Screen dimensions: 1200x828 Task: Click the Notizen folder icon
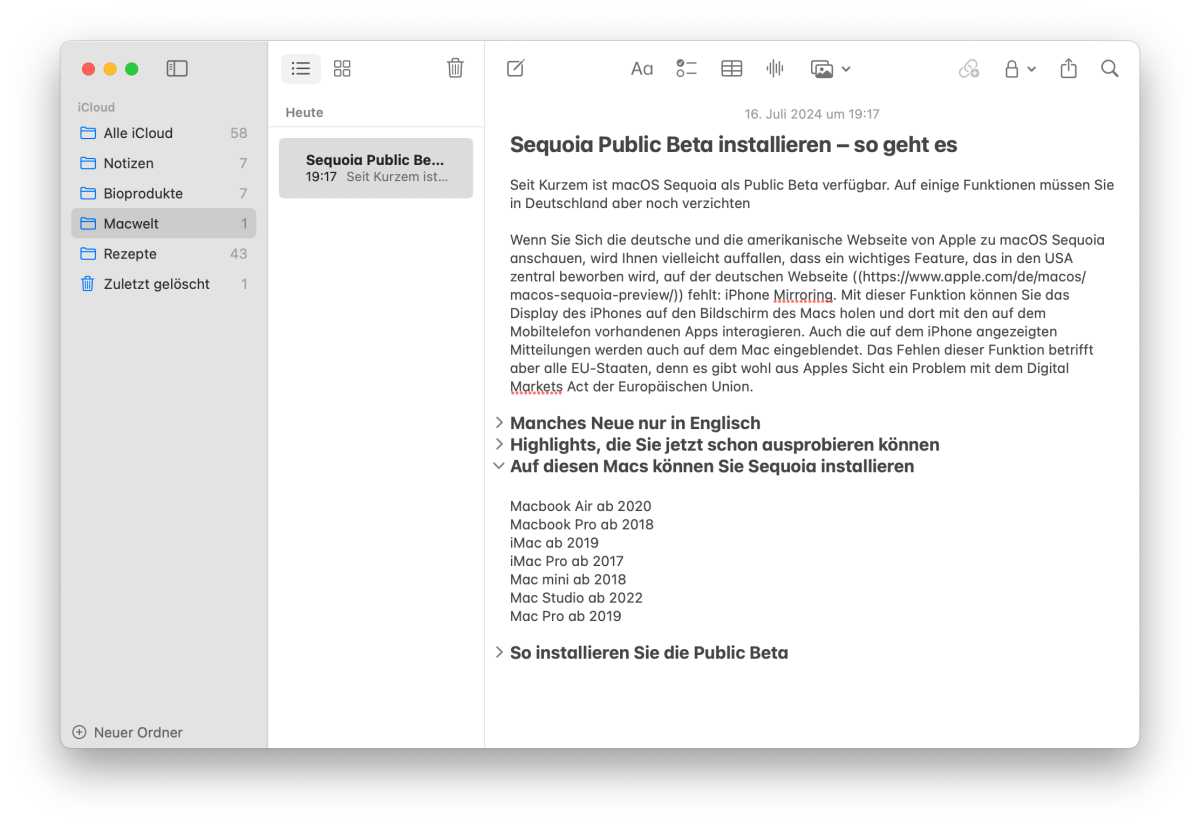[x=87, y=163]
